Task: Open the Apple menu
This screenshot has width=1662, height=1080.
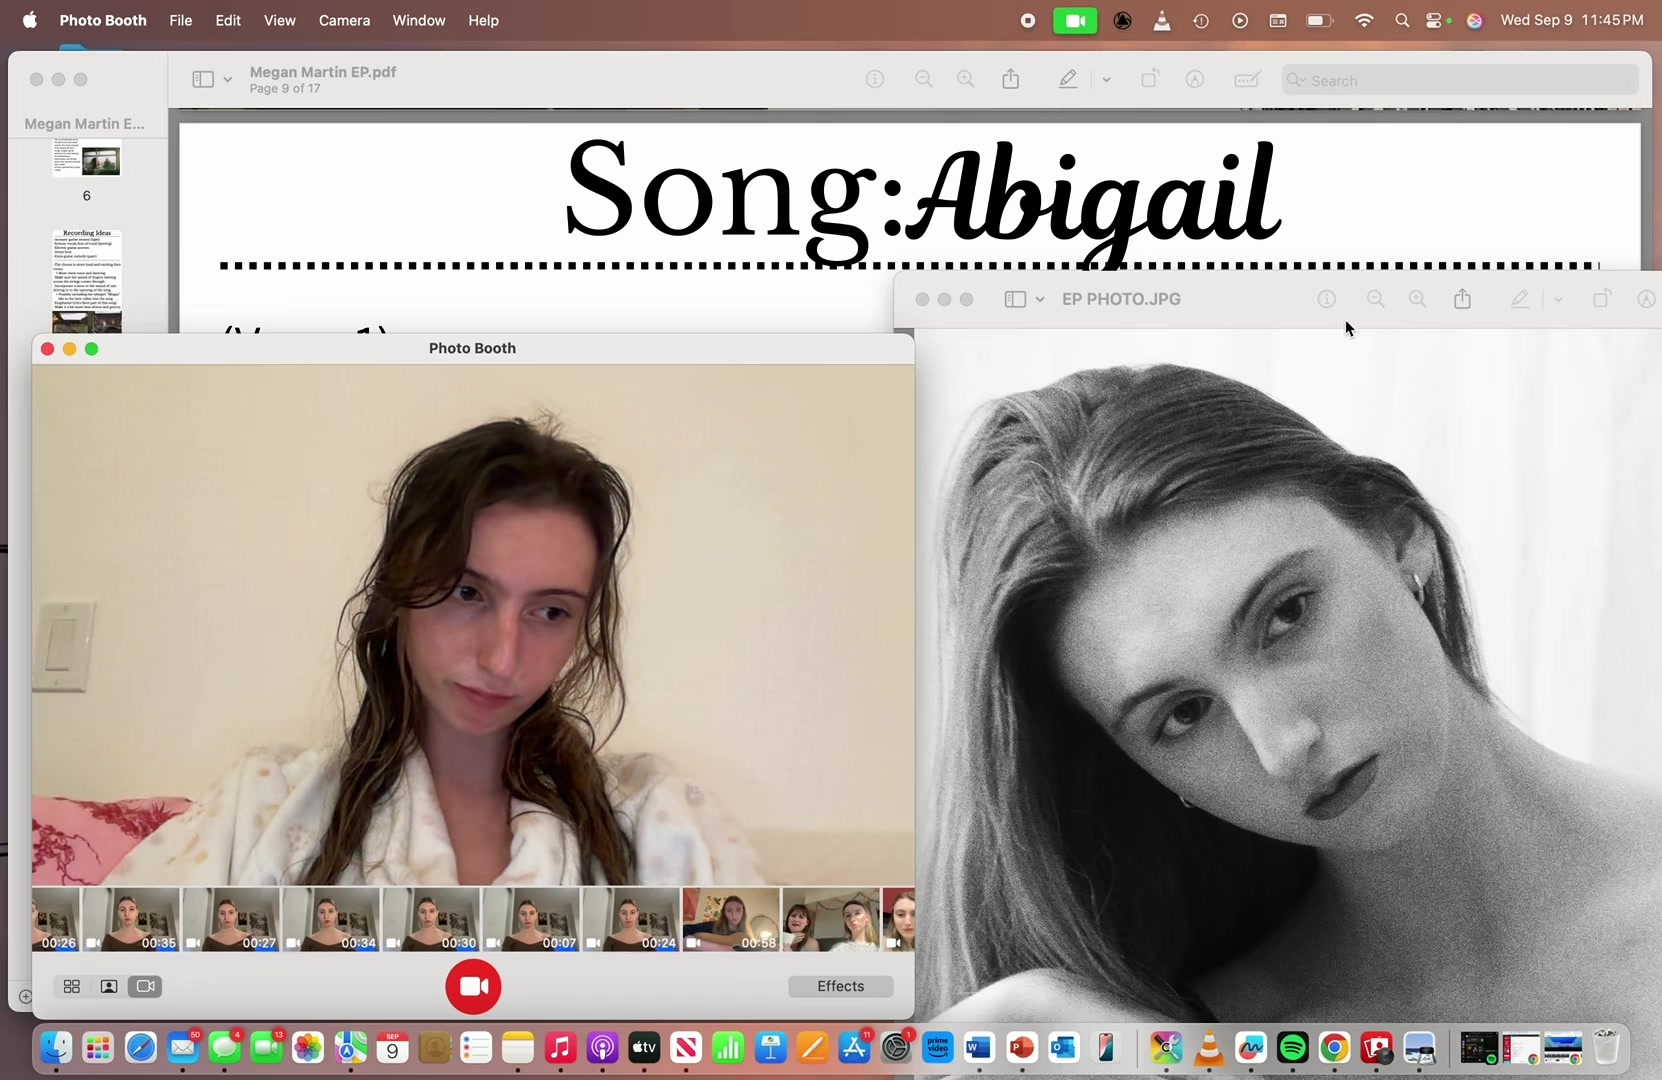Action: (x=30, y=20)
